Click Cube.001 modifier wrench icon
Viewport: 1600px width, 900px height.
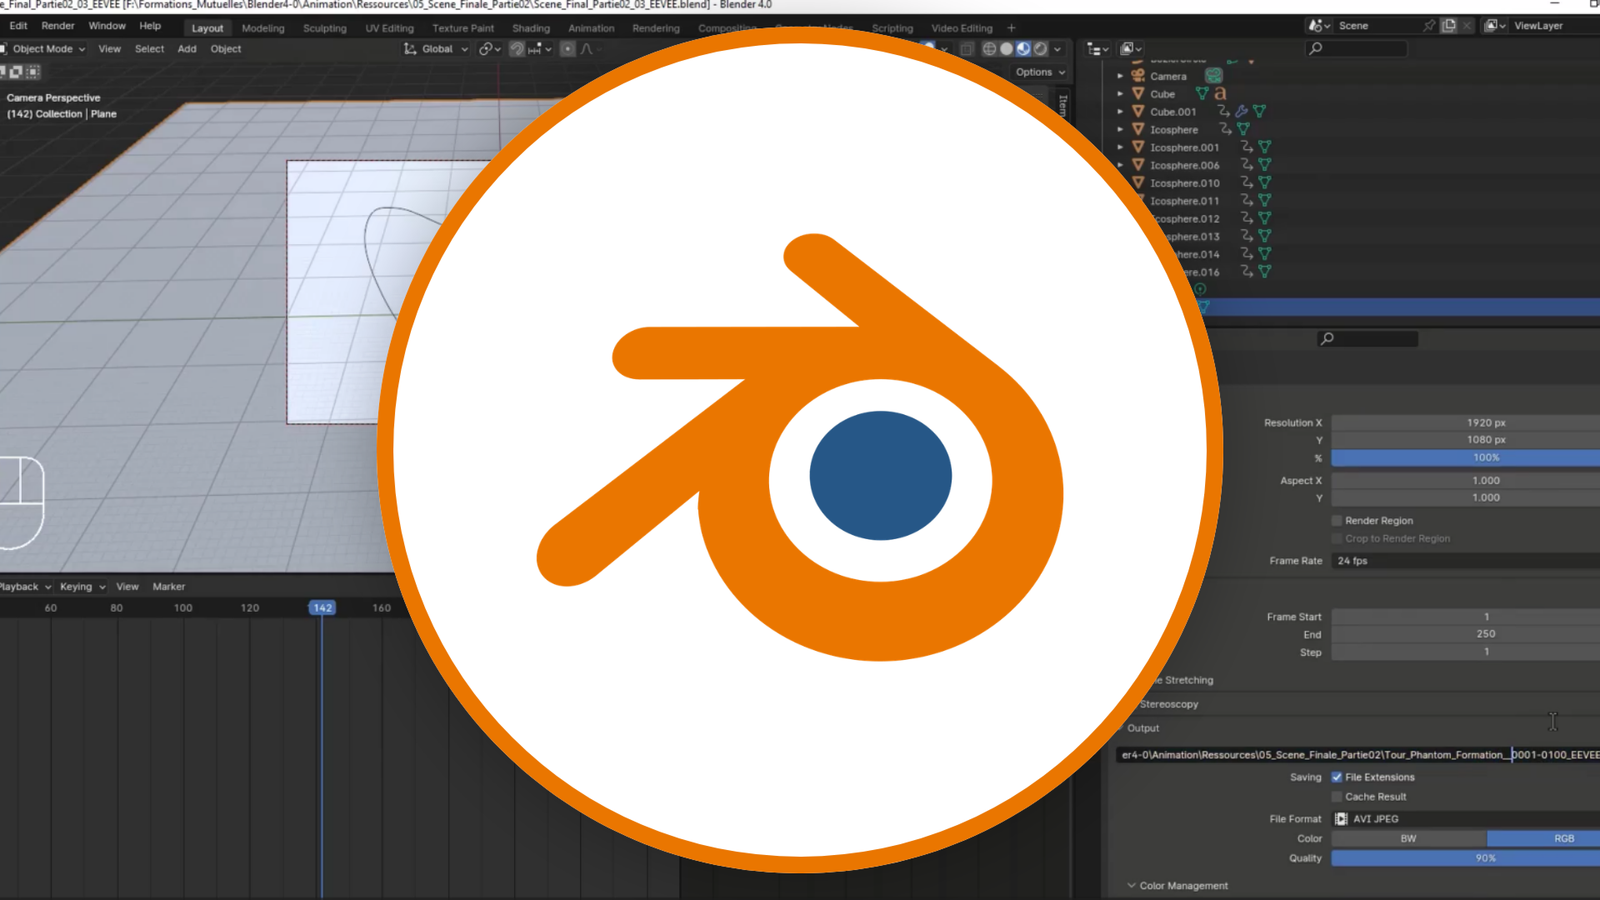click(x=1241, y=111)
